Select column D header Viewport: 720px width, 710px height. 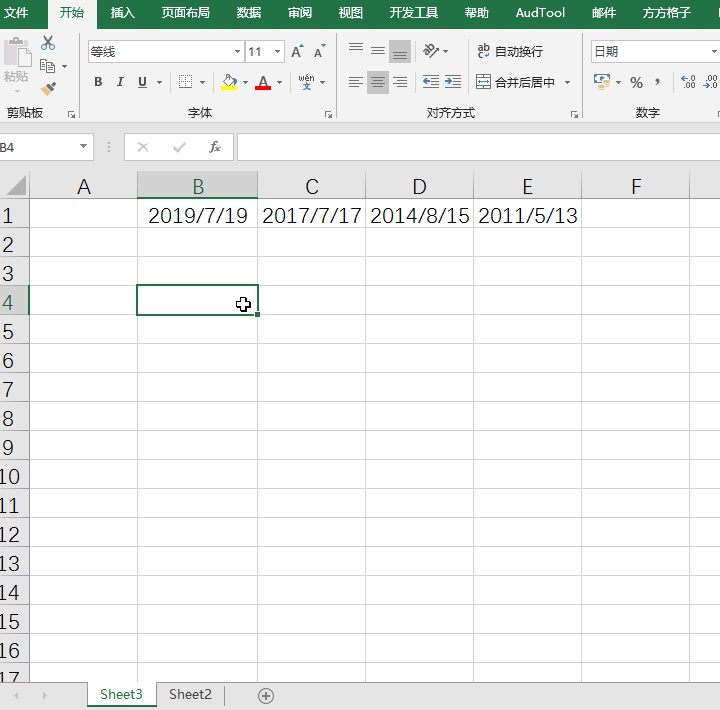pyautogui.click(x=419, y=186)
